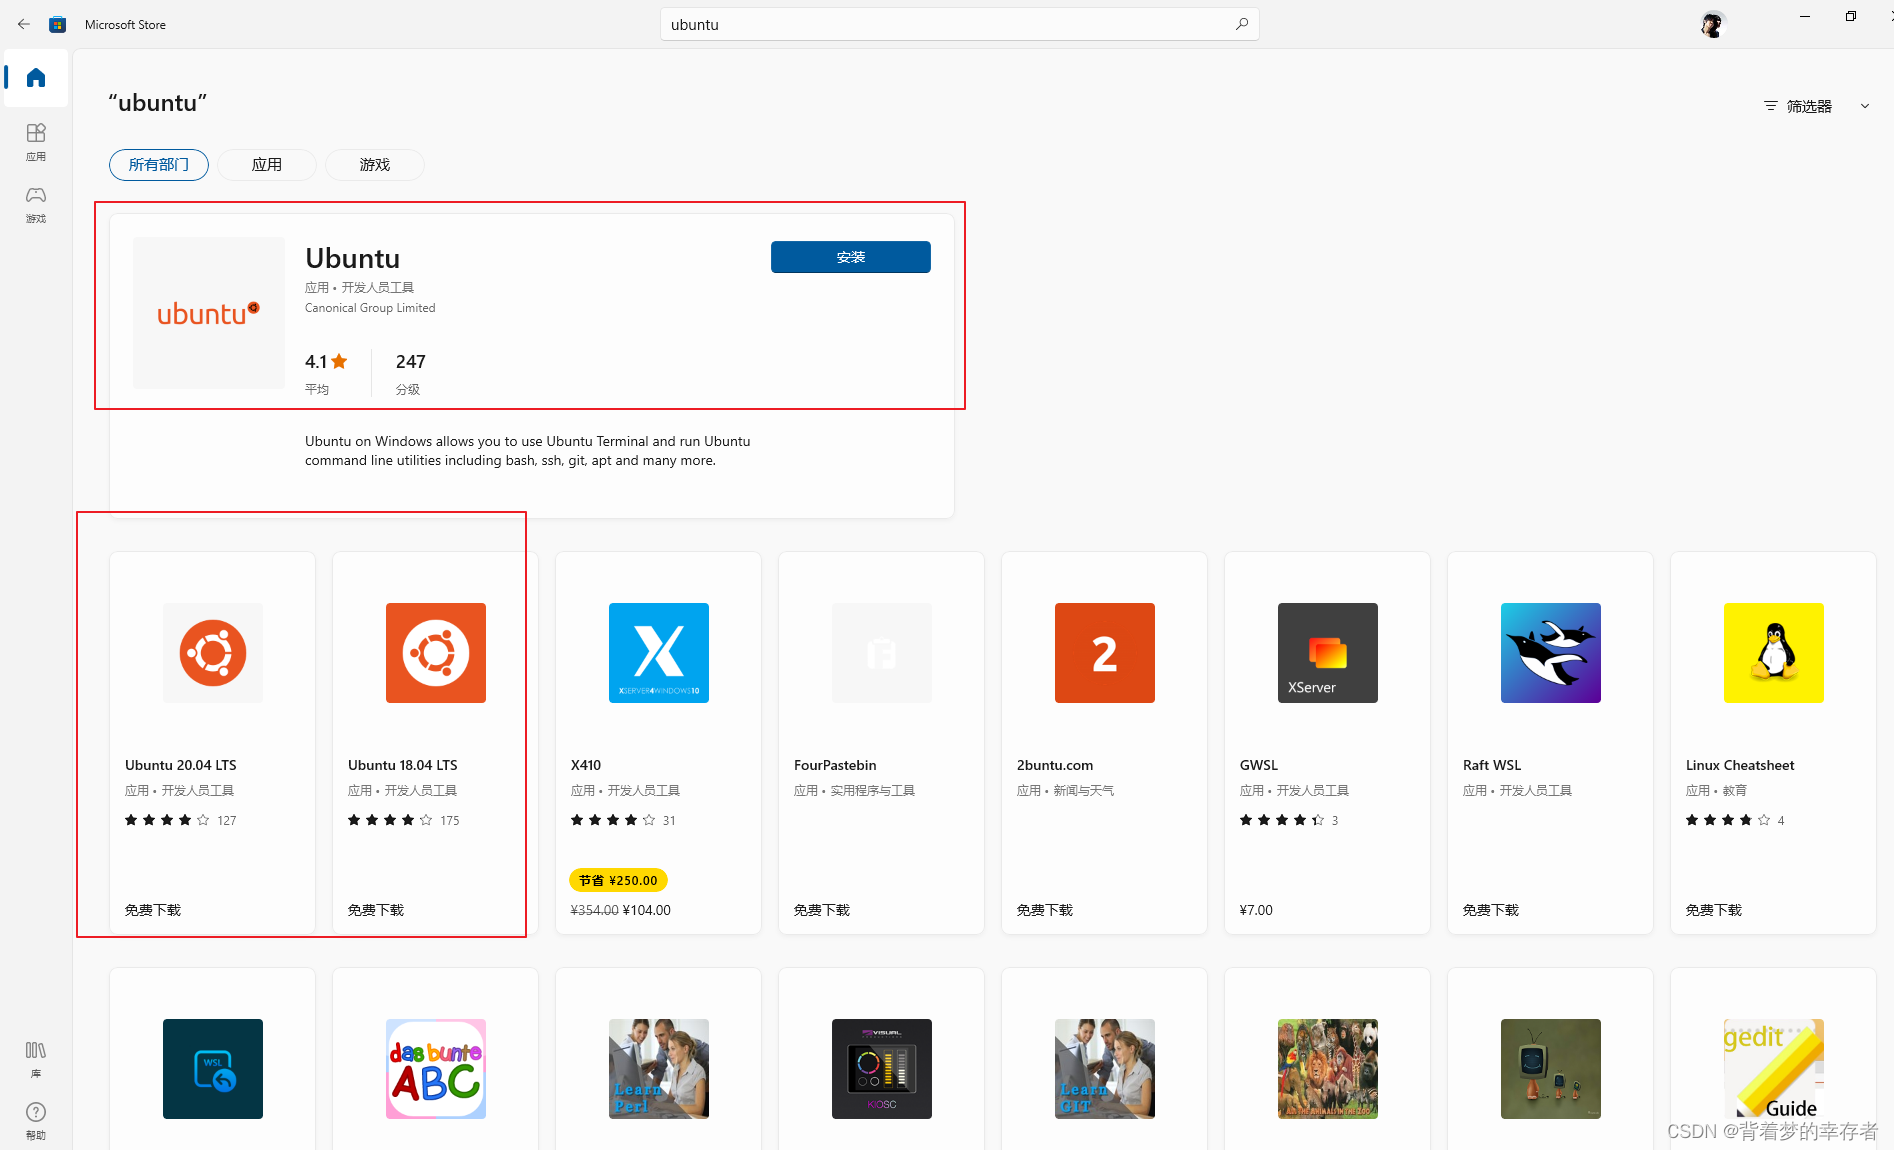Open the Ubuntu 18.04 LTS app icon
The width and height of the screenshot is (1894, 1150).
pyautogui.click(x=436, y=653)
